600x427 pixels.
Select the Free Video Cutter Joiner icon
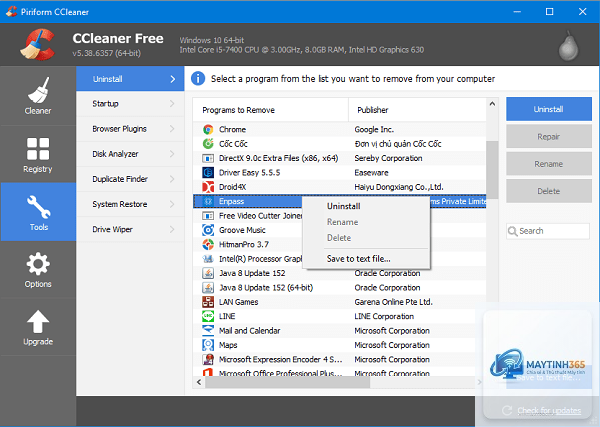[x=208, y=216]
